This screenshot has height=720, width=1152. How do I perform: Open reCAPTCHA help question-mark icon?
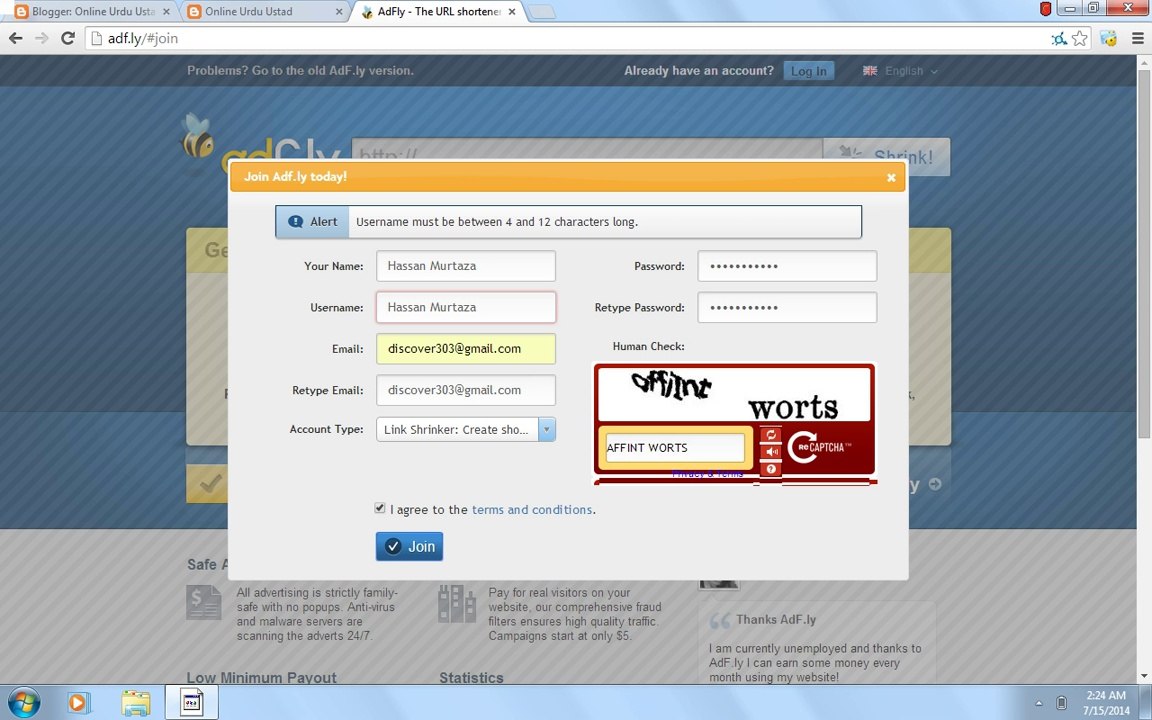tap(771, 469)
